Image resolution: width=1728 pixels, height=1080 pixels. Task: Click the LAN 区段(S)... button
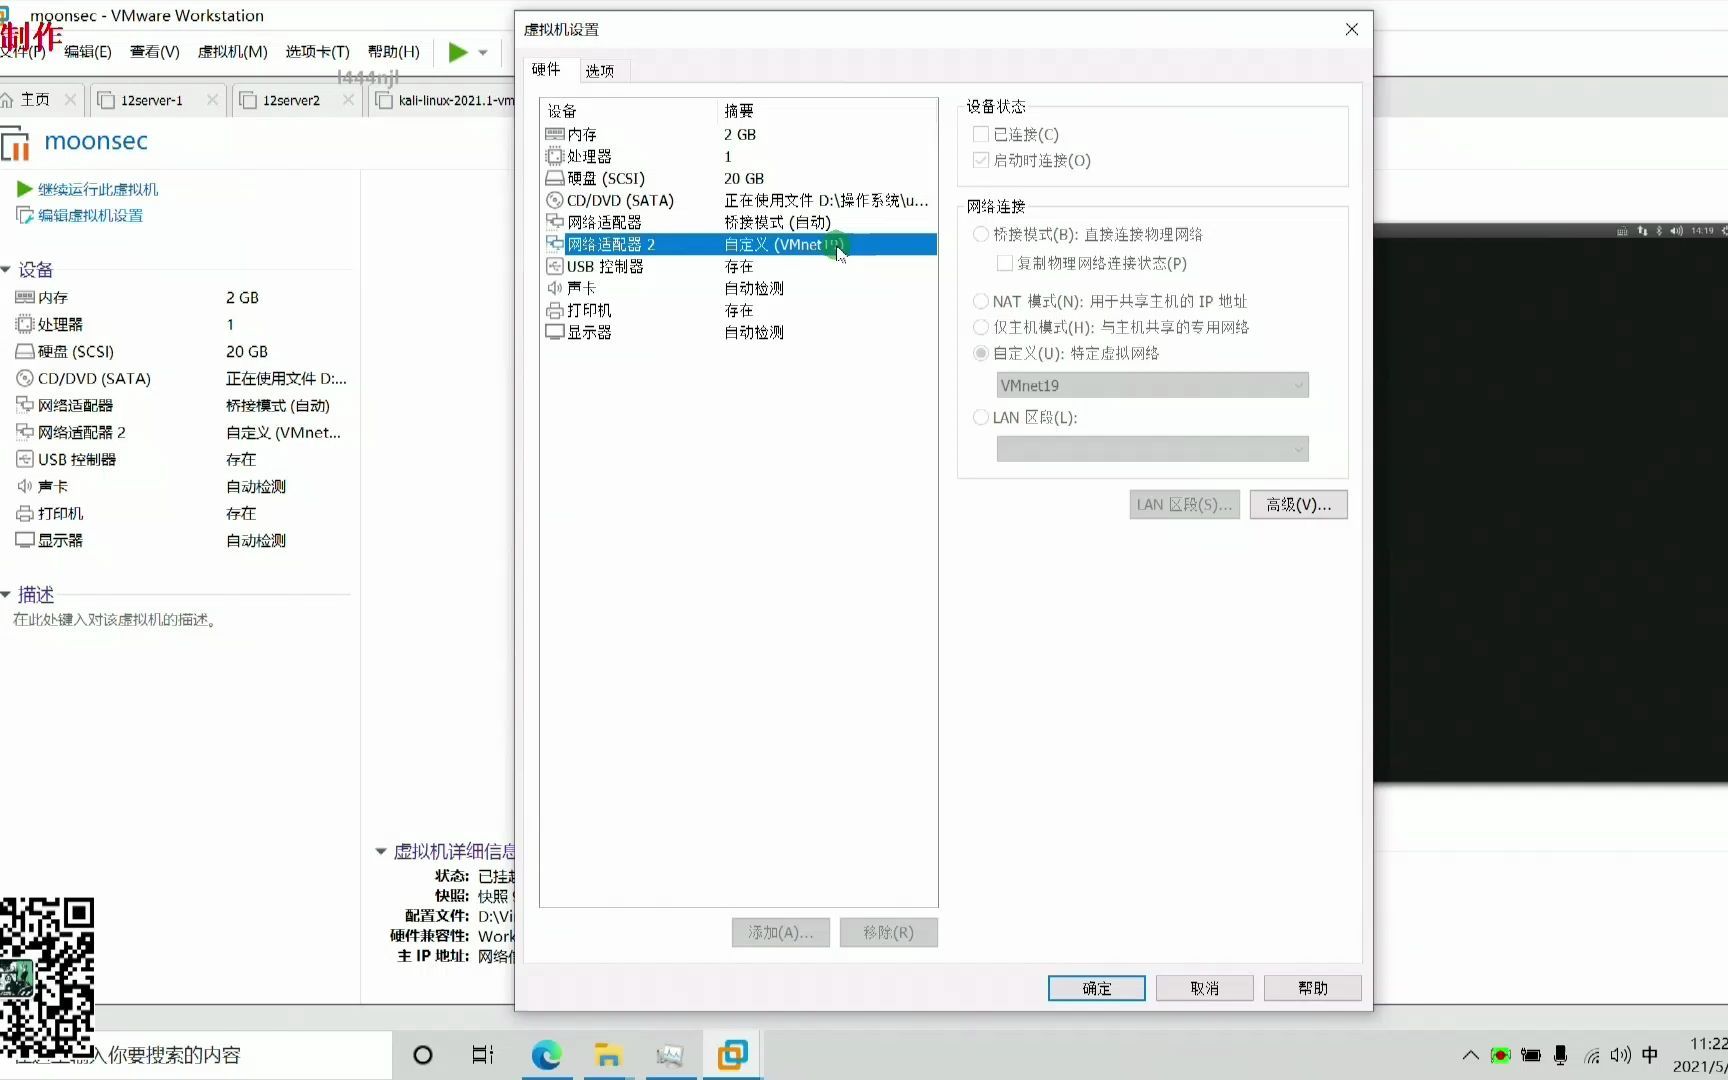coord(1185,505)
